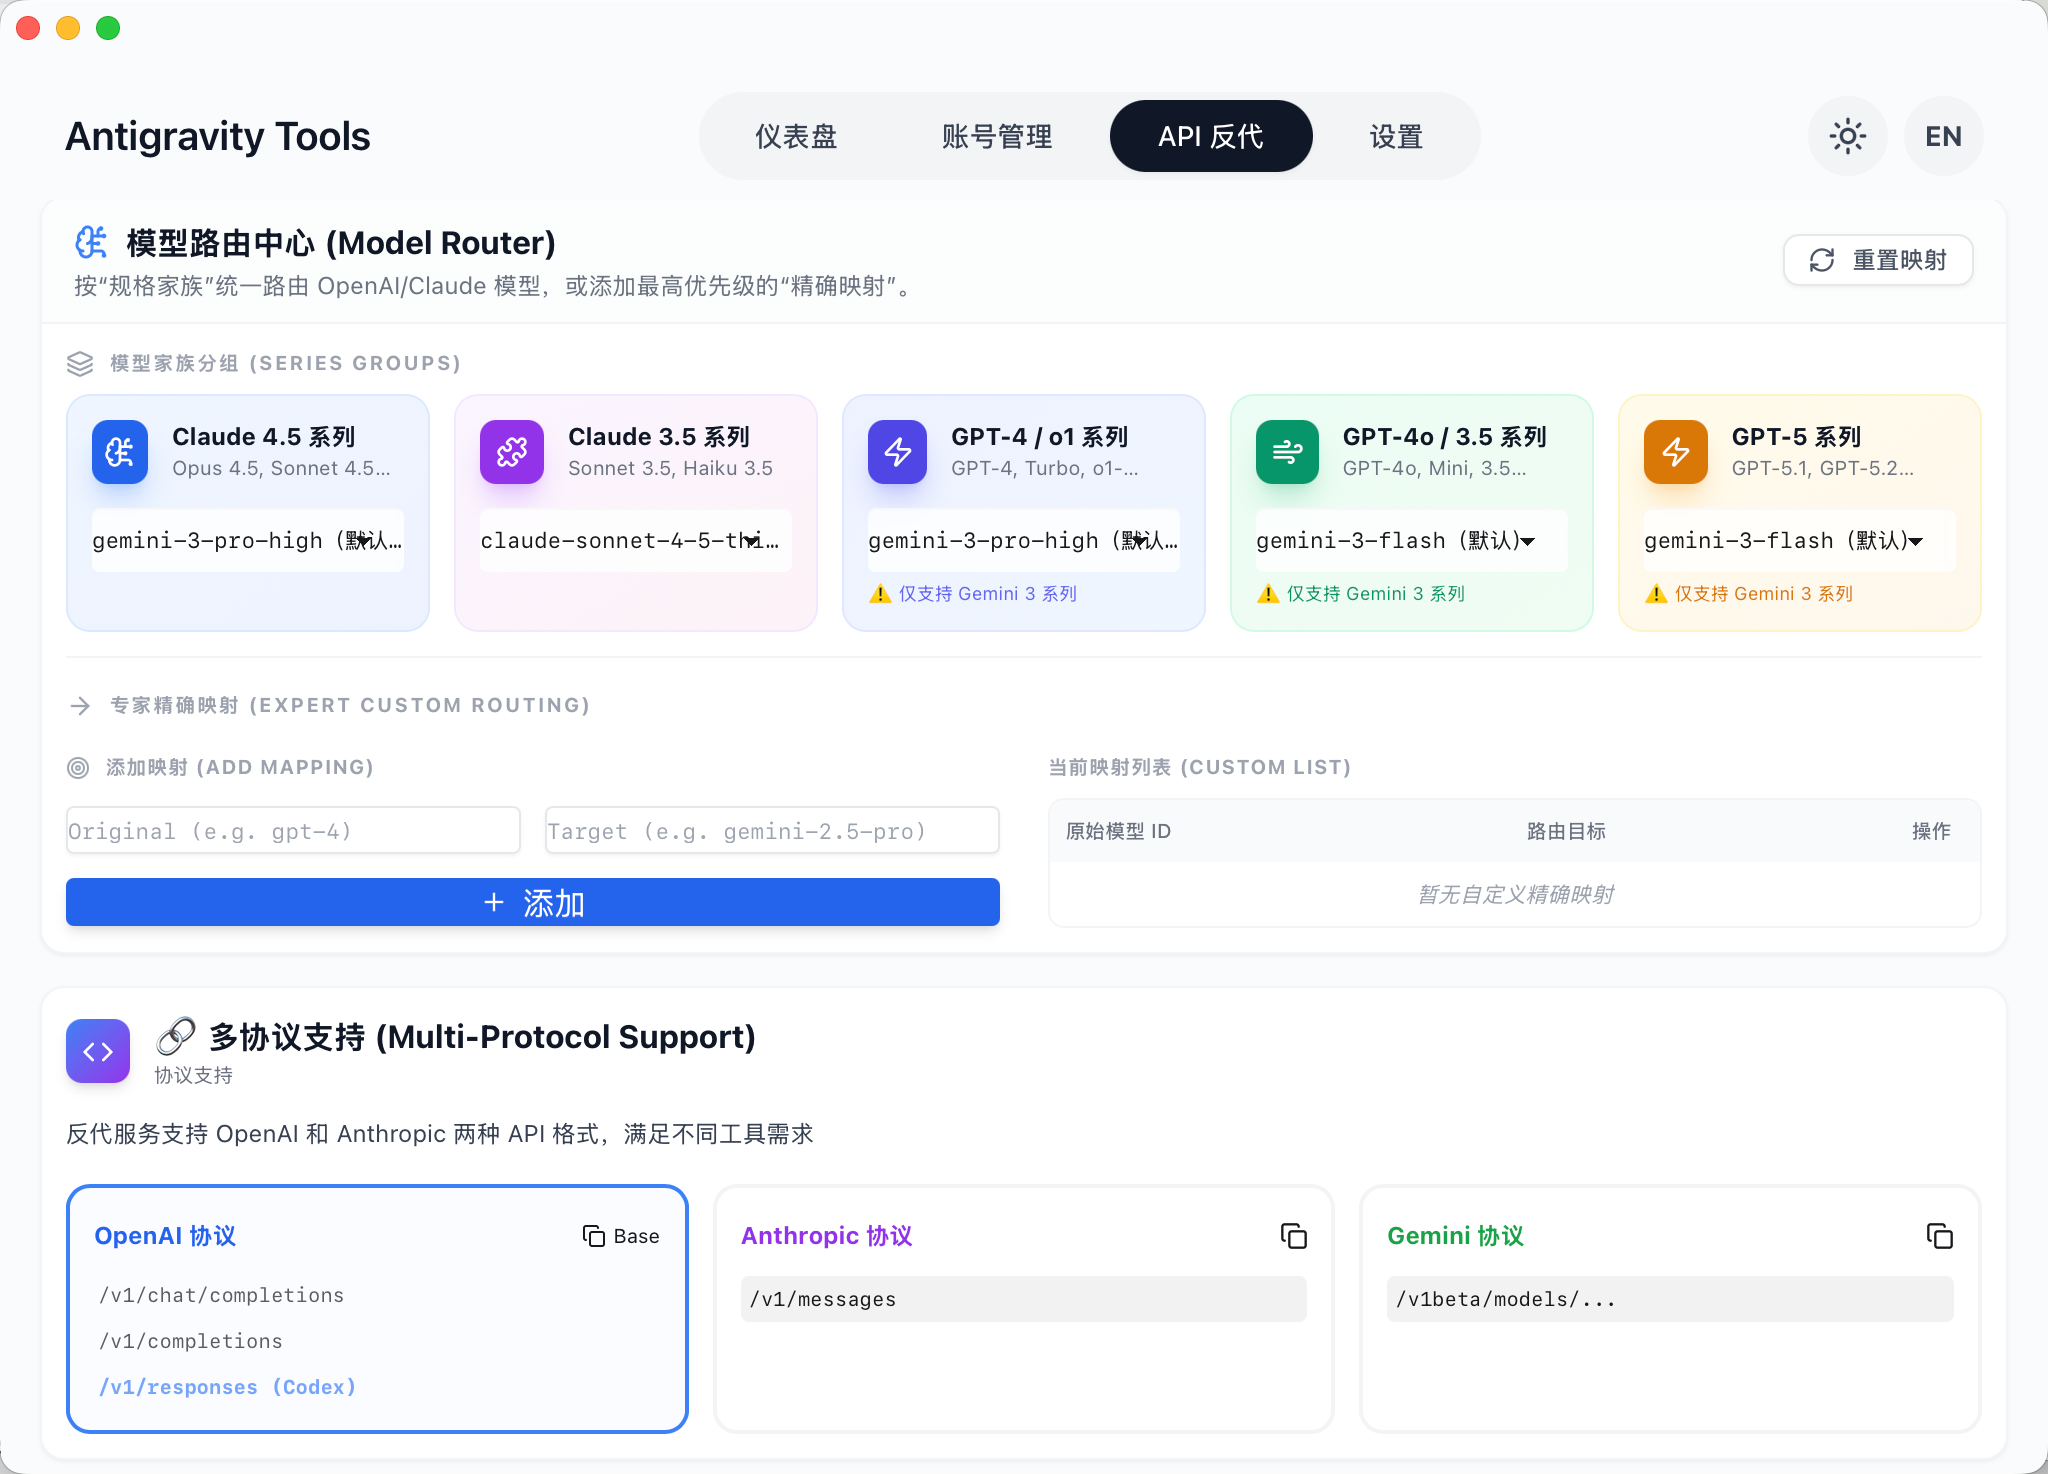Switch to the 仪表盘 dashboard tab

point(796,136)
